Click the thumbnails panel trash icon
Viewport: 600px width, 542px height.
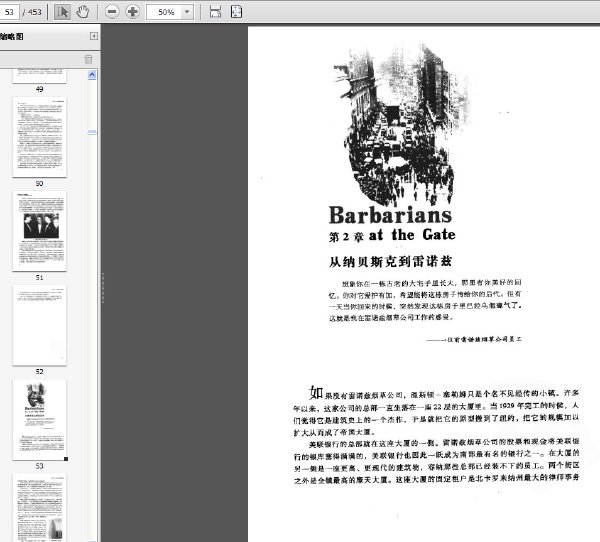(x=88, y=59)
